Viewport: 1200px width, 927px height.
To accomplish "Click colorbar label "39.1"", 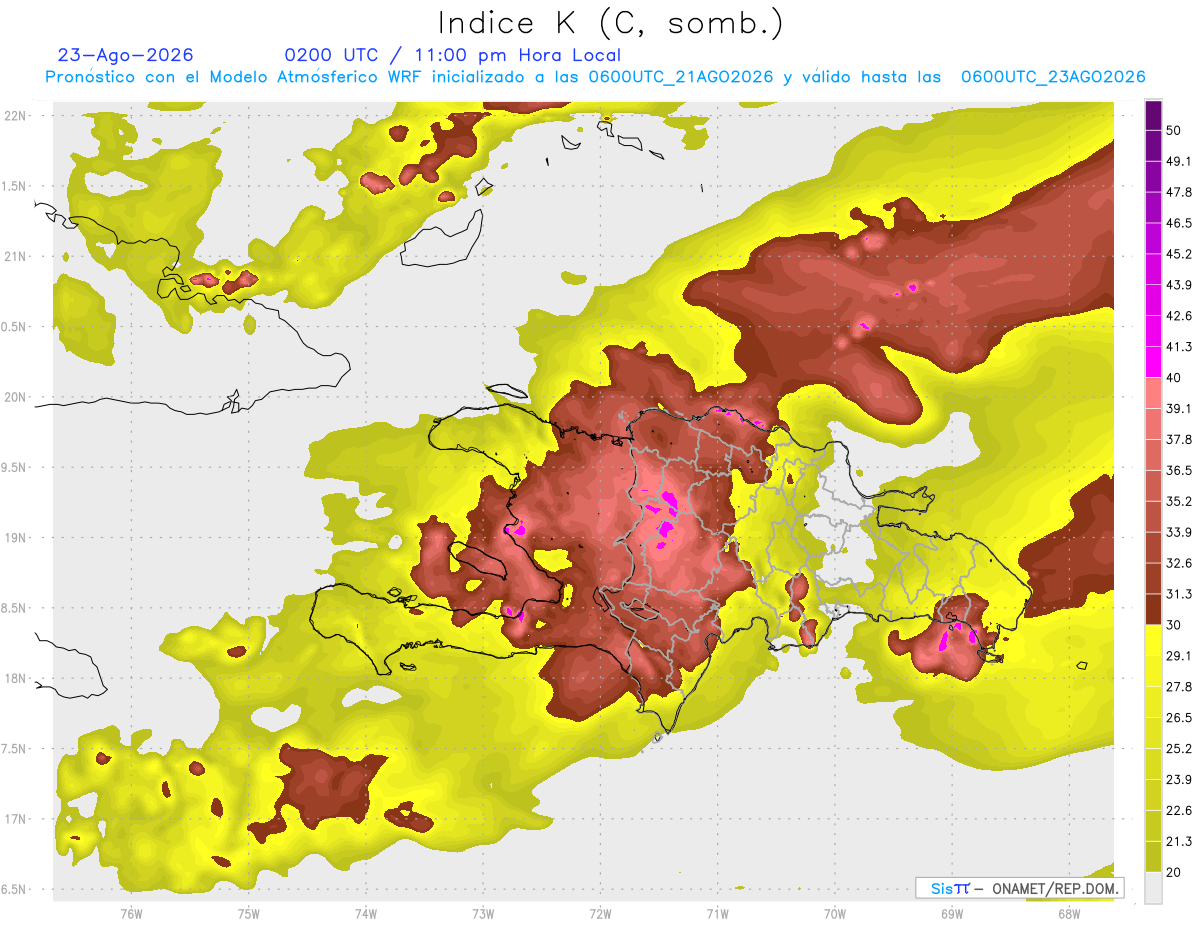I will 1179,408.
